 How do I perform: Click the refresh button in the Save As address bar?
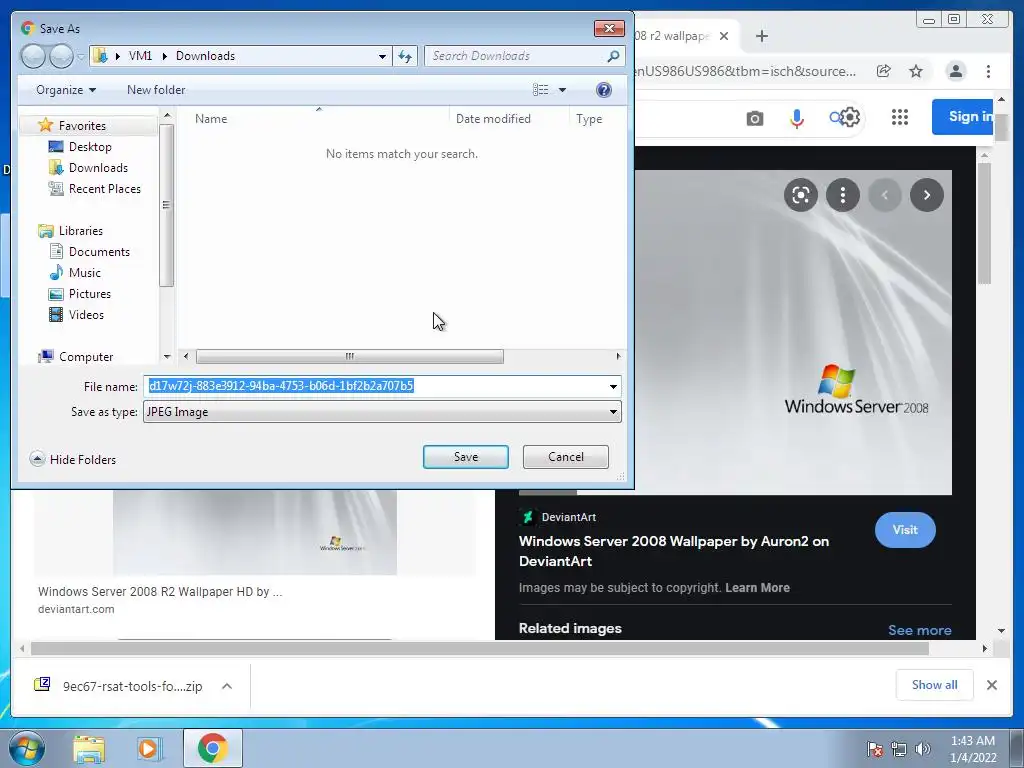click(405, 56)
